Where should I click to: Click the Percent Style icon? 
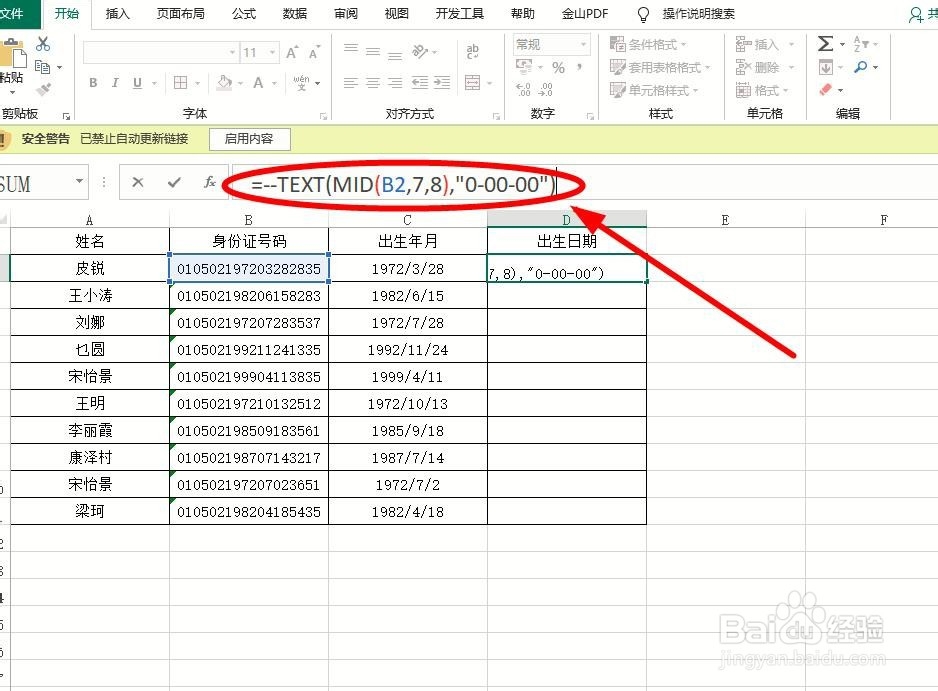558,67
